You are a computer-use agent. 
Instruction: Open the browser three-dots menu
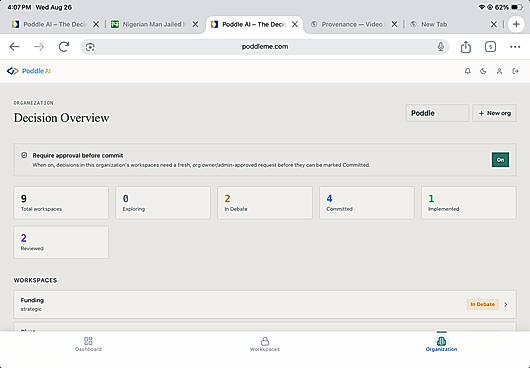[515, 47]
